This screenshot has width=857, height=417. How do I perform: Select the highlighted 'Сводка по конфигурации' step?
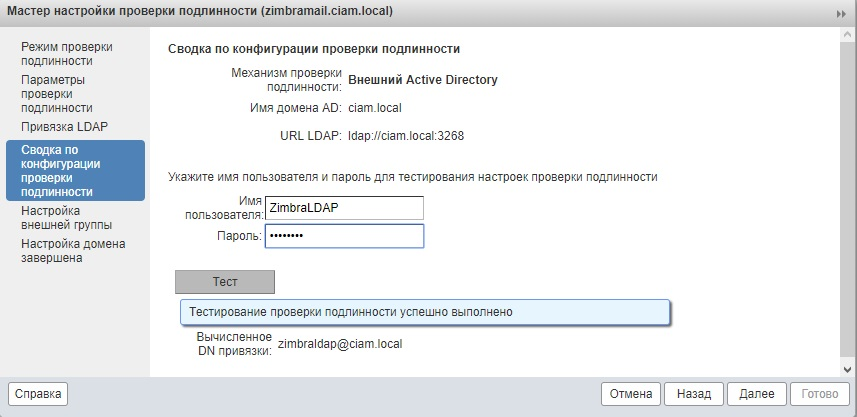tap(75, 170)
